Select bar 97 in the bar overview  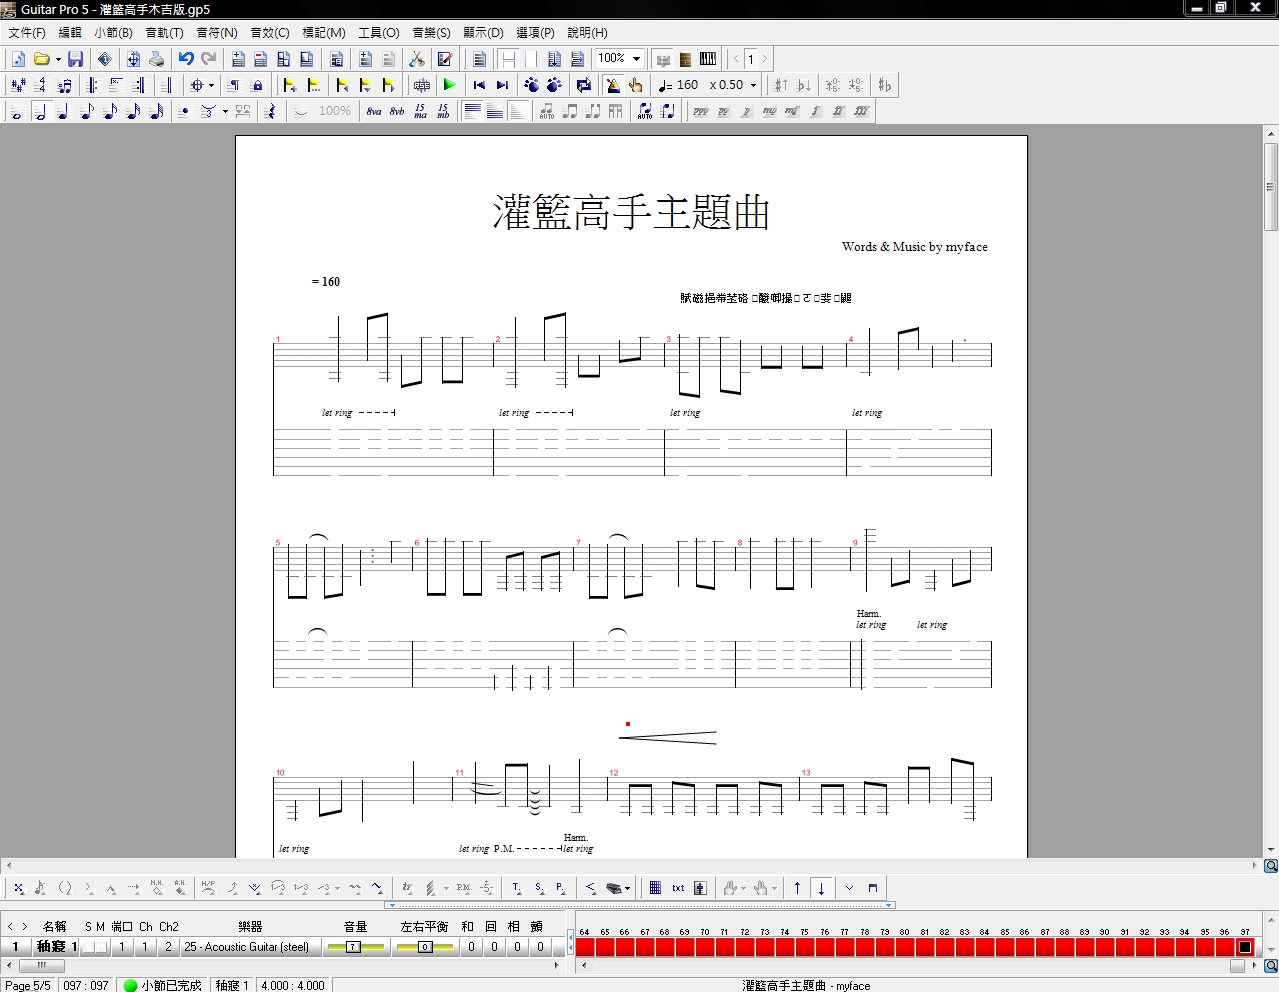[x=1245, y=947]
